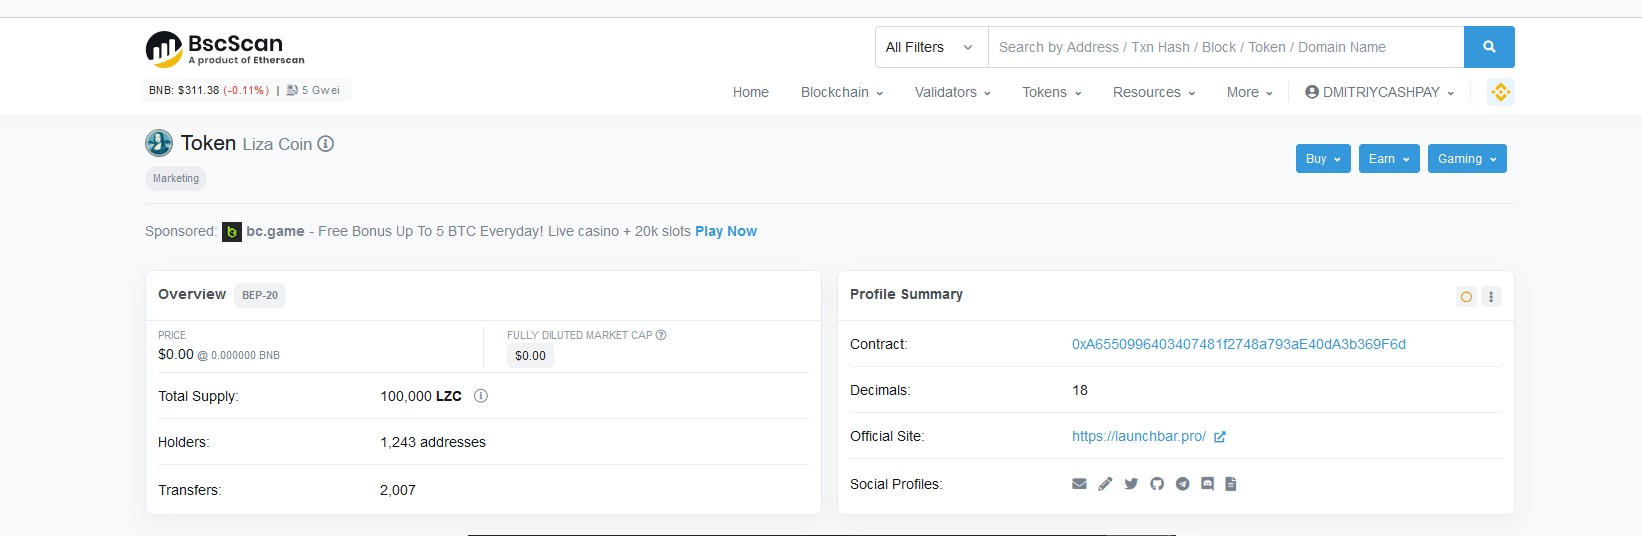The image size is (1642, 536).
Task: Expand the All Filters dropdown
Action: point(930,47)
